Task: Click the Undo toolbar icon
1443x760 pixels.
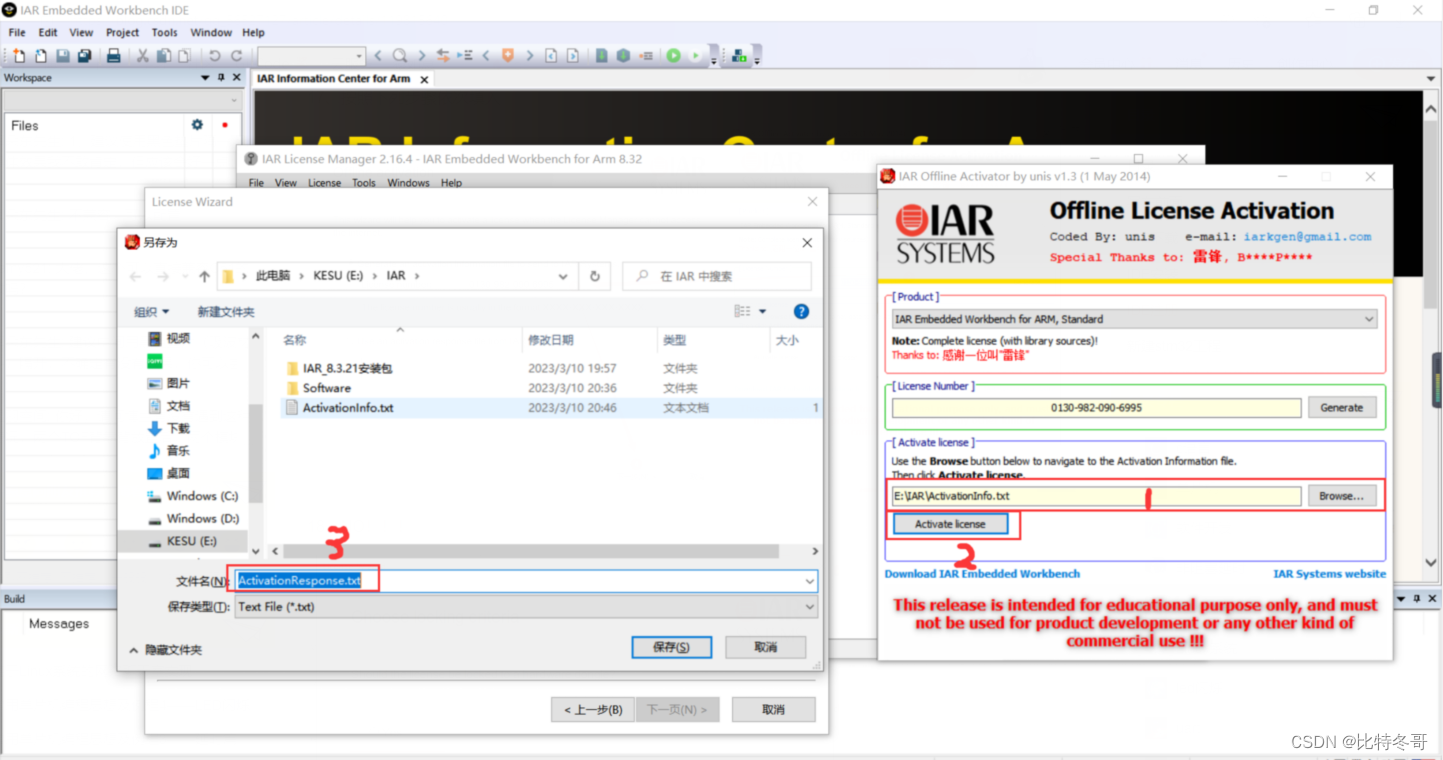Action: point(214,56)
